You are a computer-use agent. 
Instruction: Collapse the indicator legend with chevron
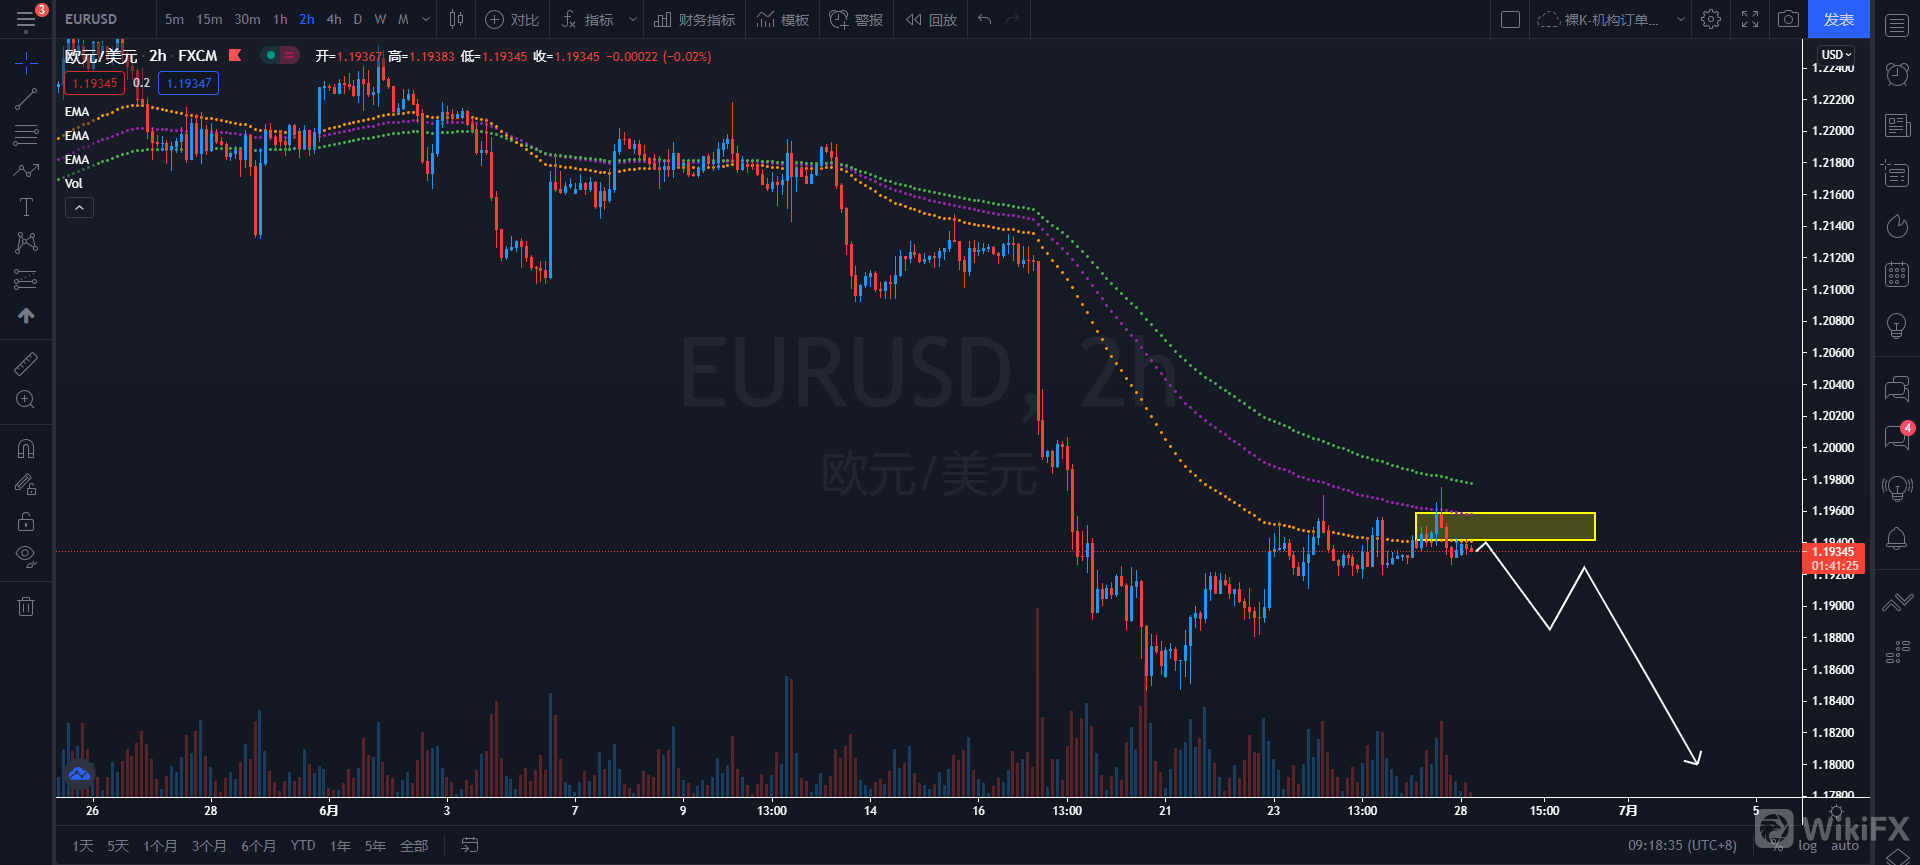(79, 207)
